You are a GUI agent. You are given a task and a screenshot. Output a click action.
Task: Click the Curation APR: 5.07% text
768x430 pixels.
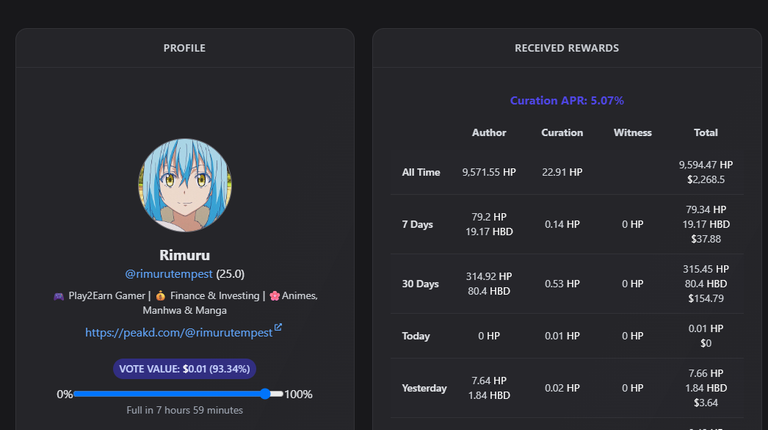click(x=567, y=100)
